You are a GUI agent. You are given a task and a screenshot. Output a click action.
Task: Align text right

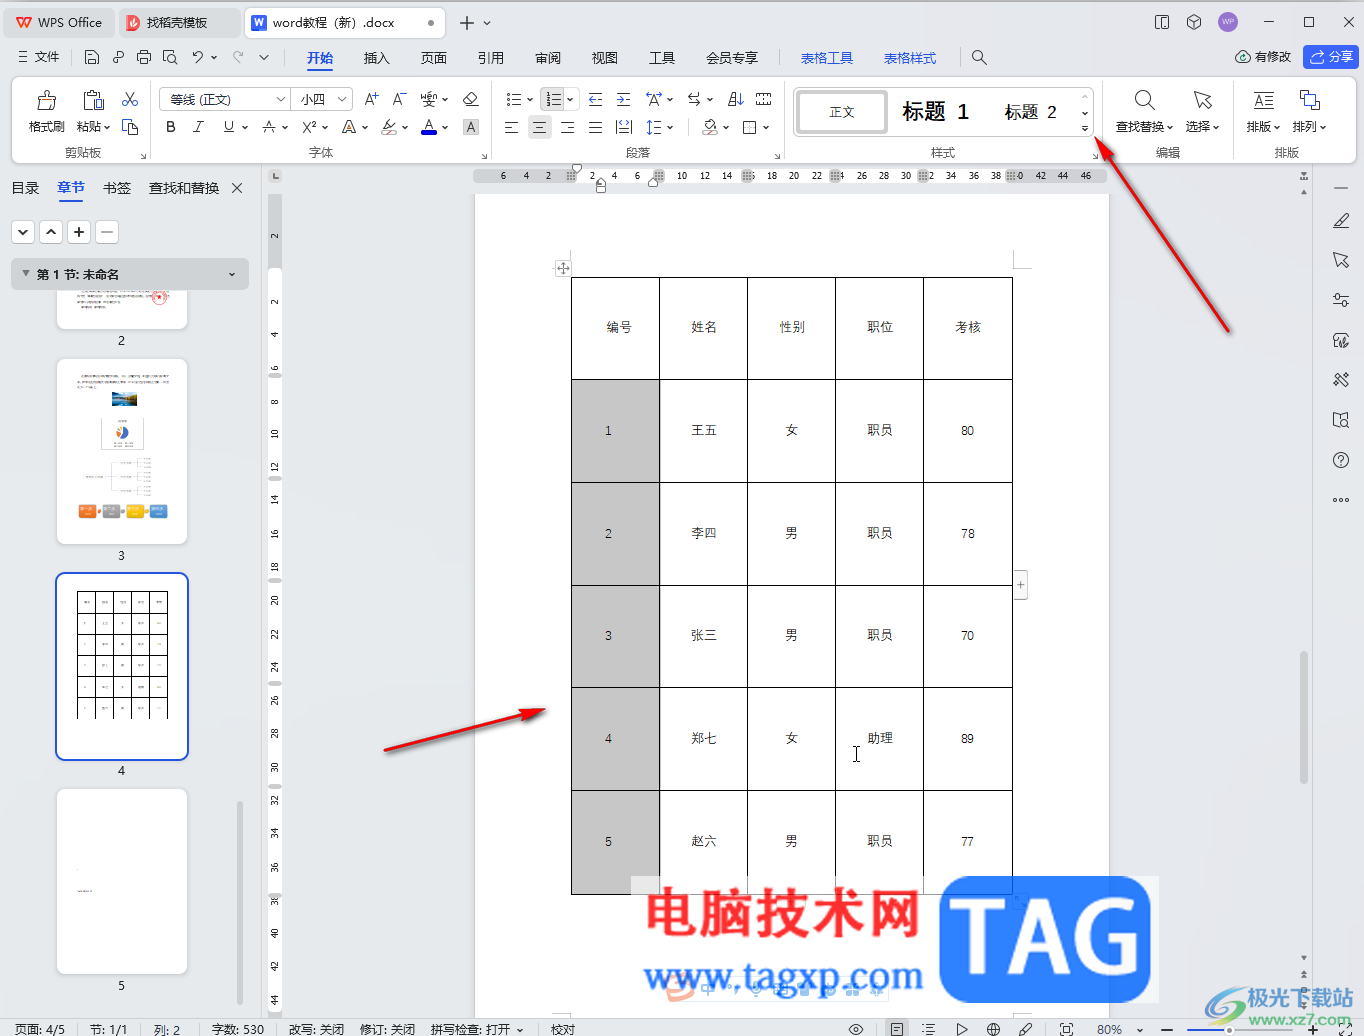pos(568,127)
